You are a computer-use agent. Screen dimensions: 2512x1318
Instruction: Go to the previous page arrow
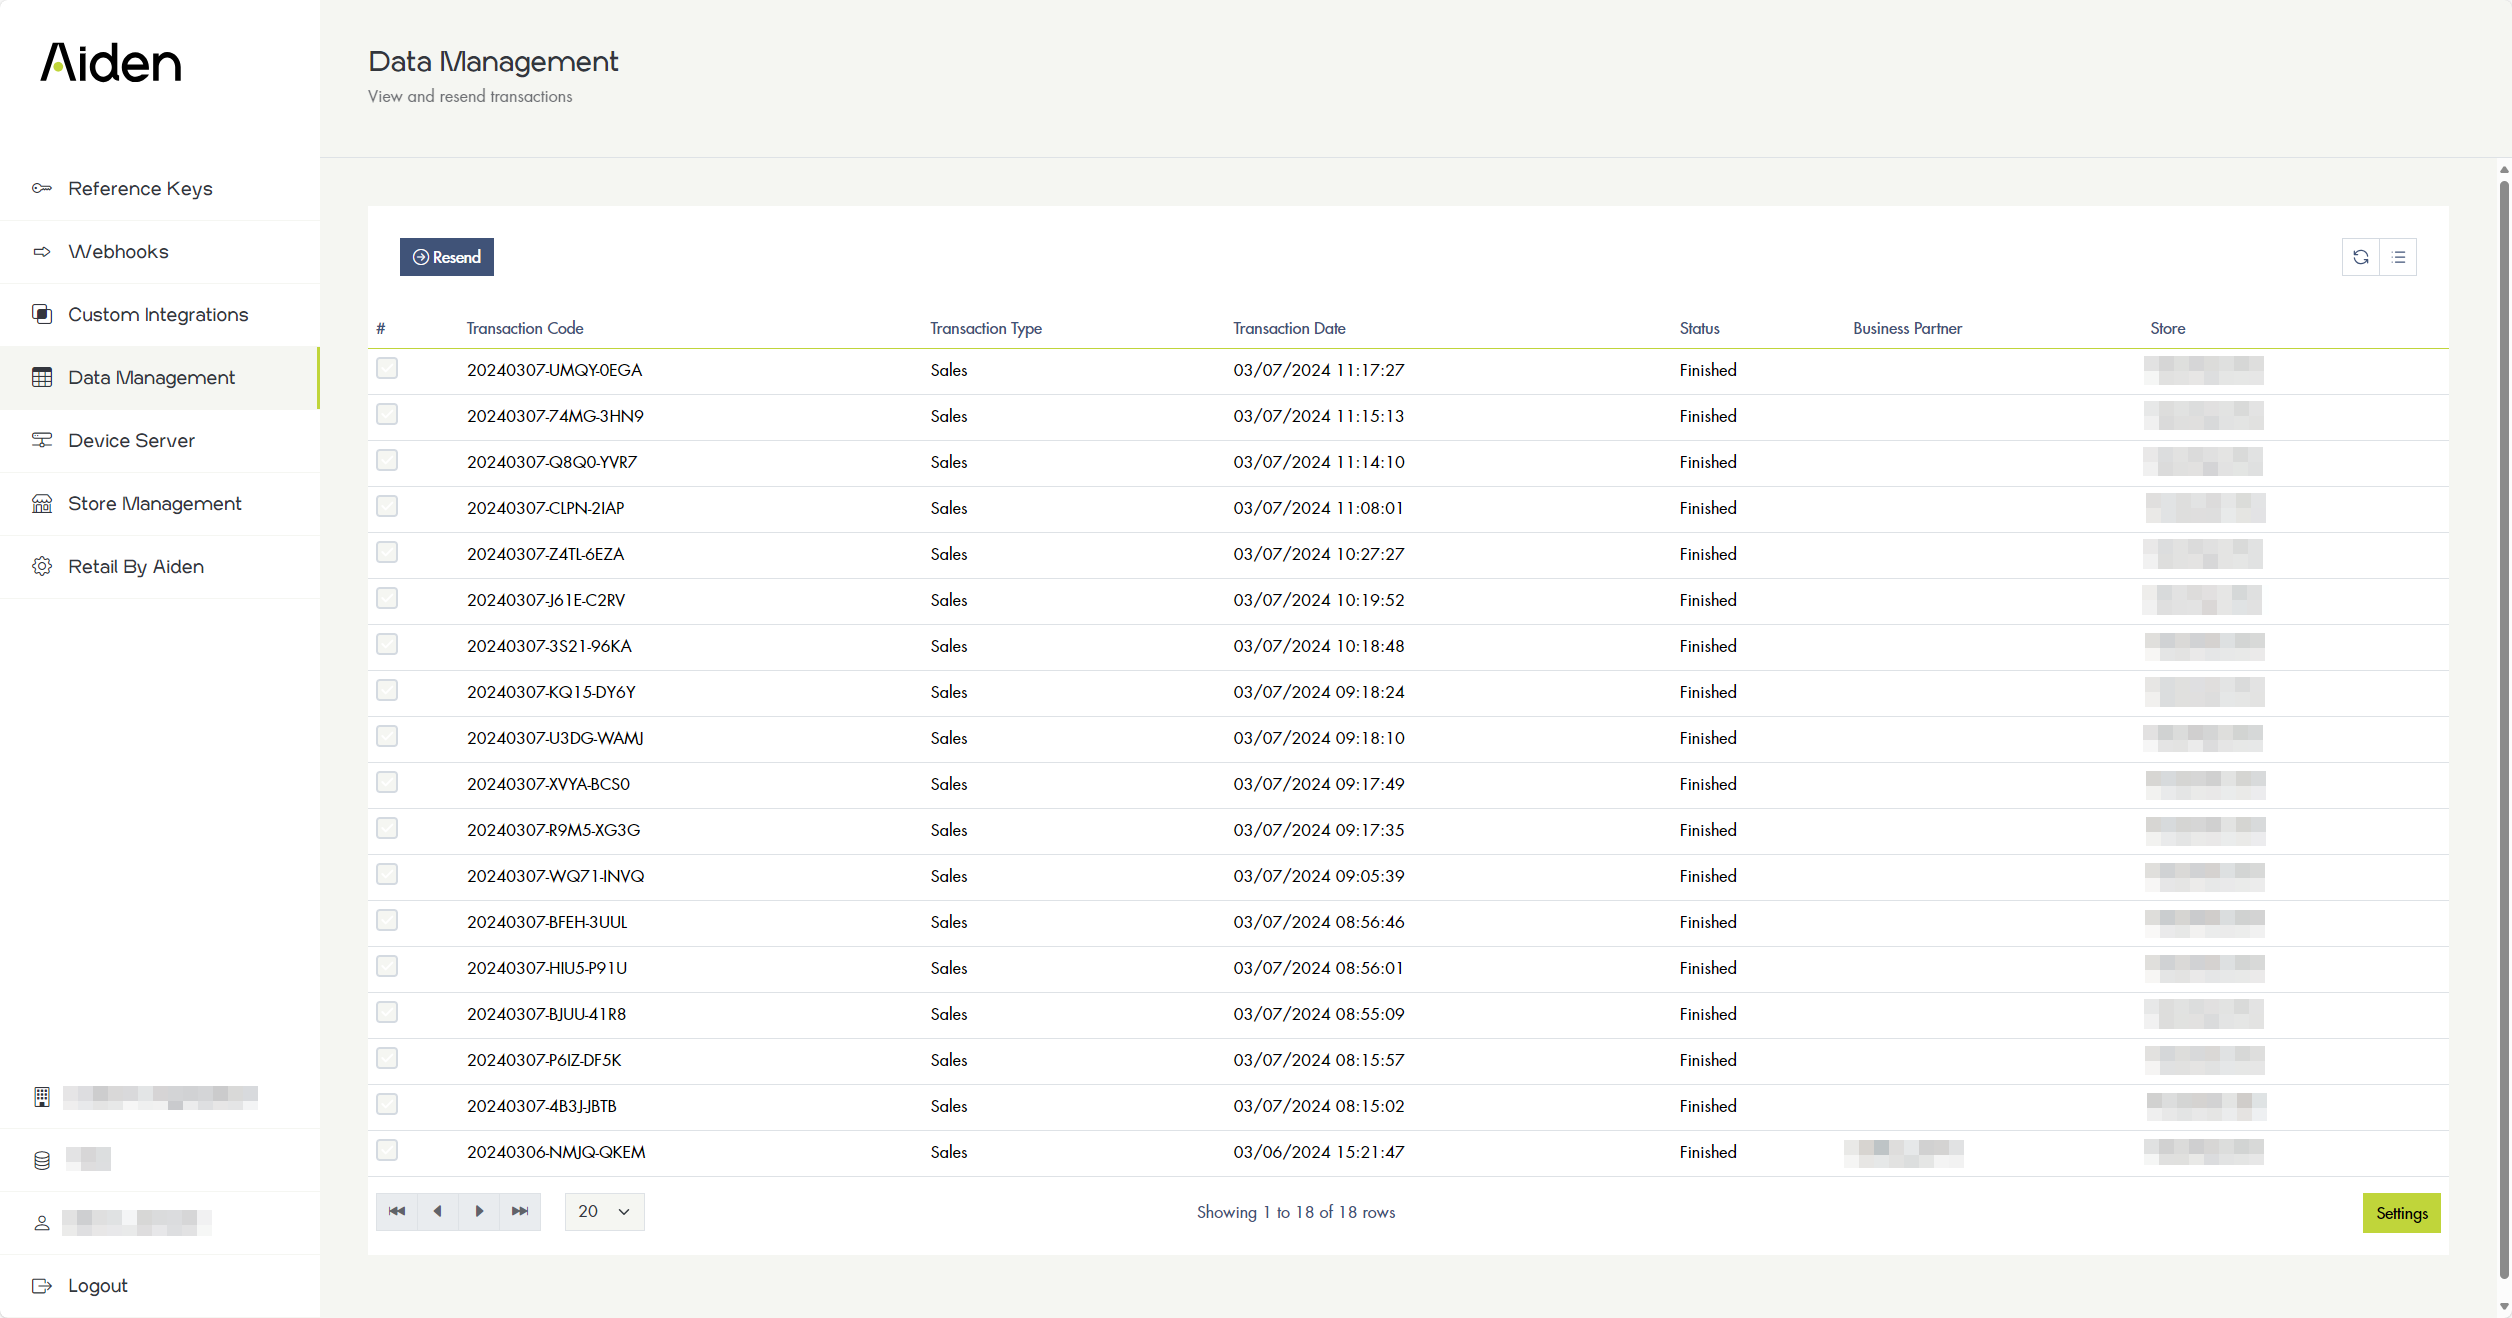(x=438, y=1211)
